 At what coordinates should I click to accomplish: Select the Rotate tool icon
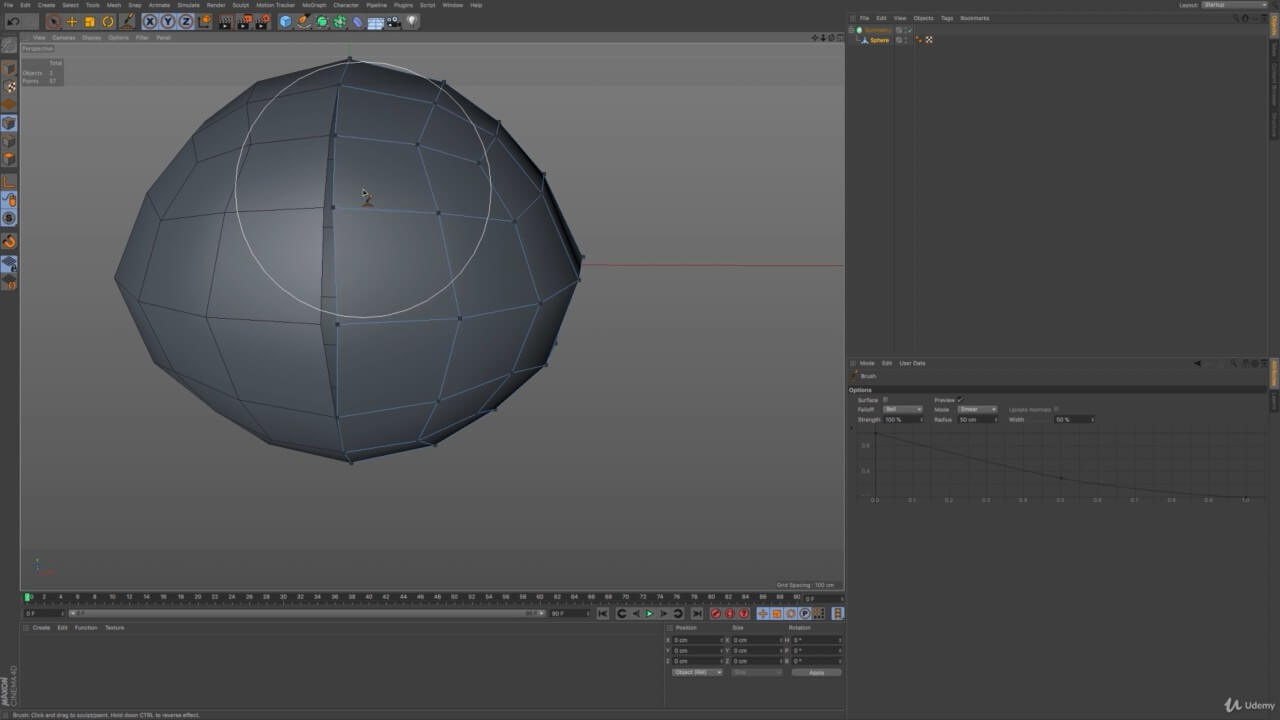[108, 21]
